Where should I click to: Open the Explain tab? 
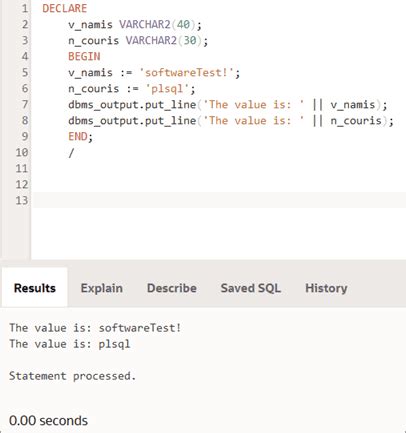pyautogui.click(x=102, y=288)
